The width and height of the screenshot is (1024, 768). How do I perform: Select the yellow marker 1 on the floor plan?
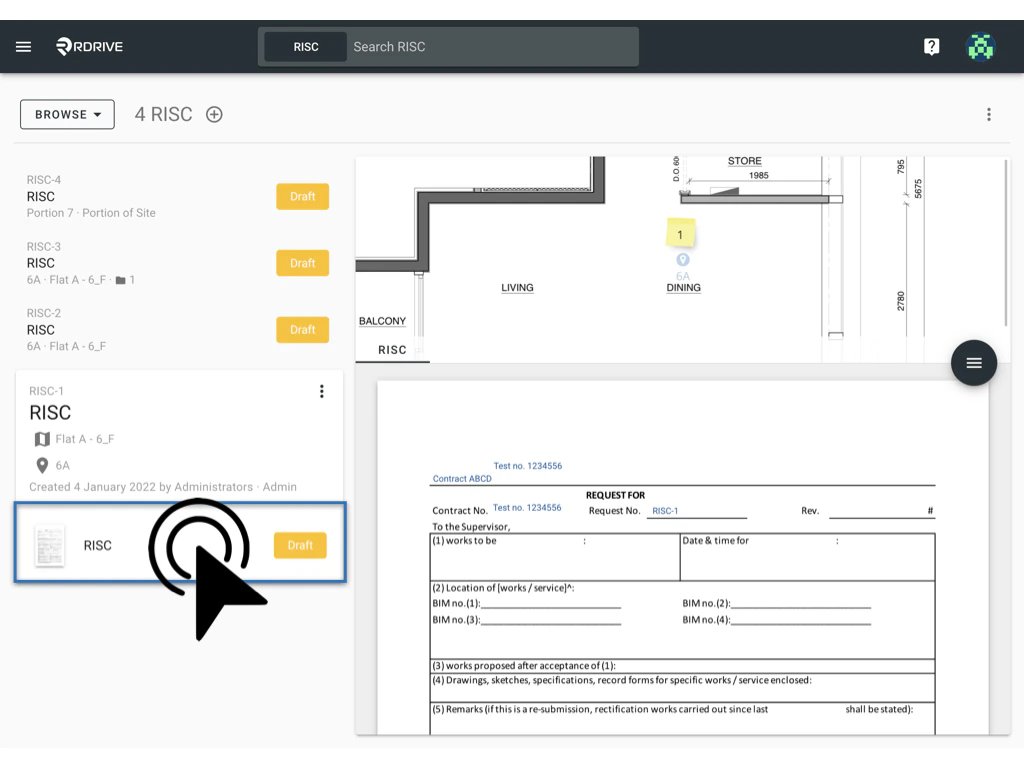click(x=681, y=232)
